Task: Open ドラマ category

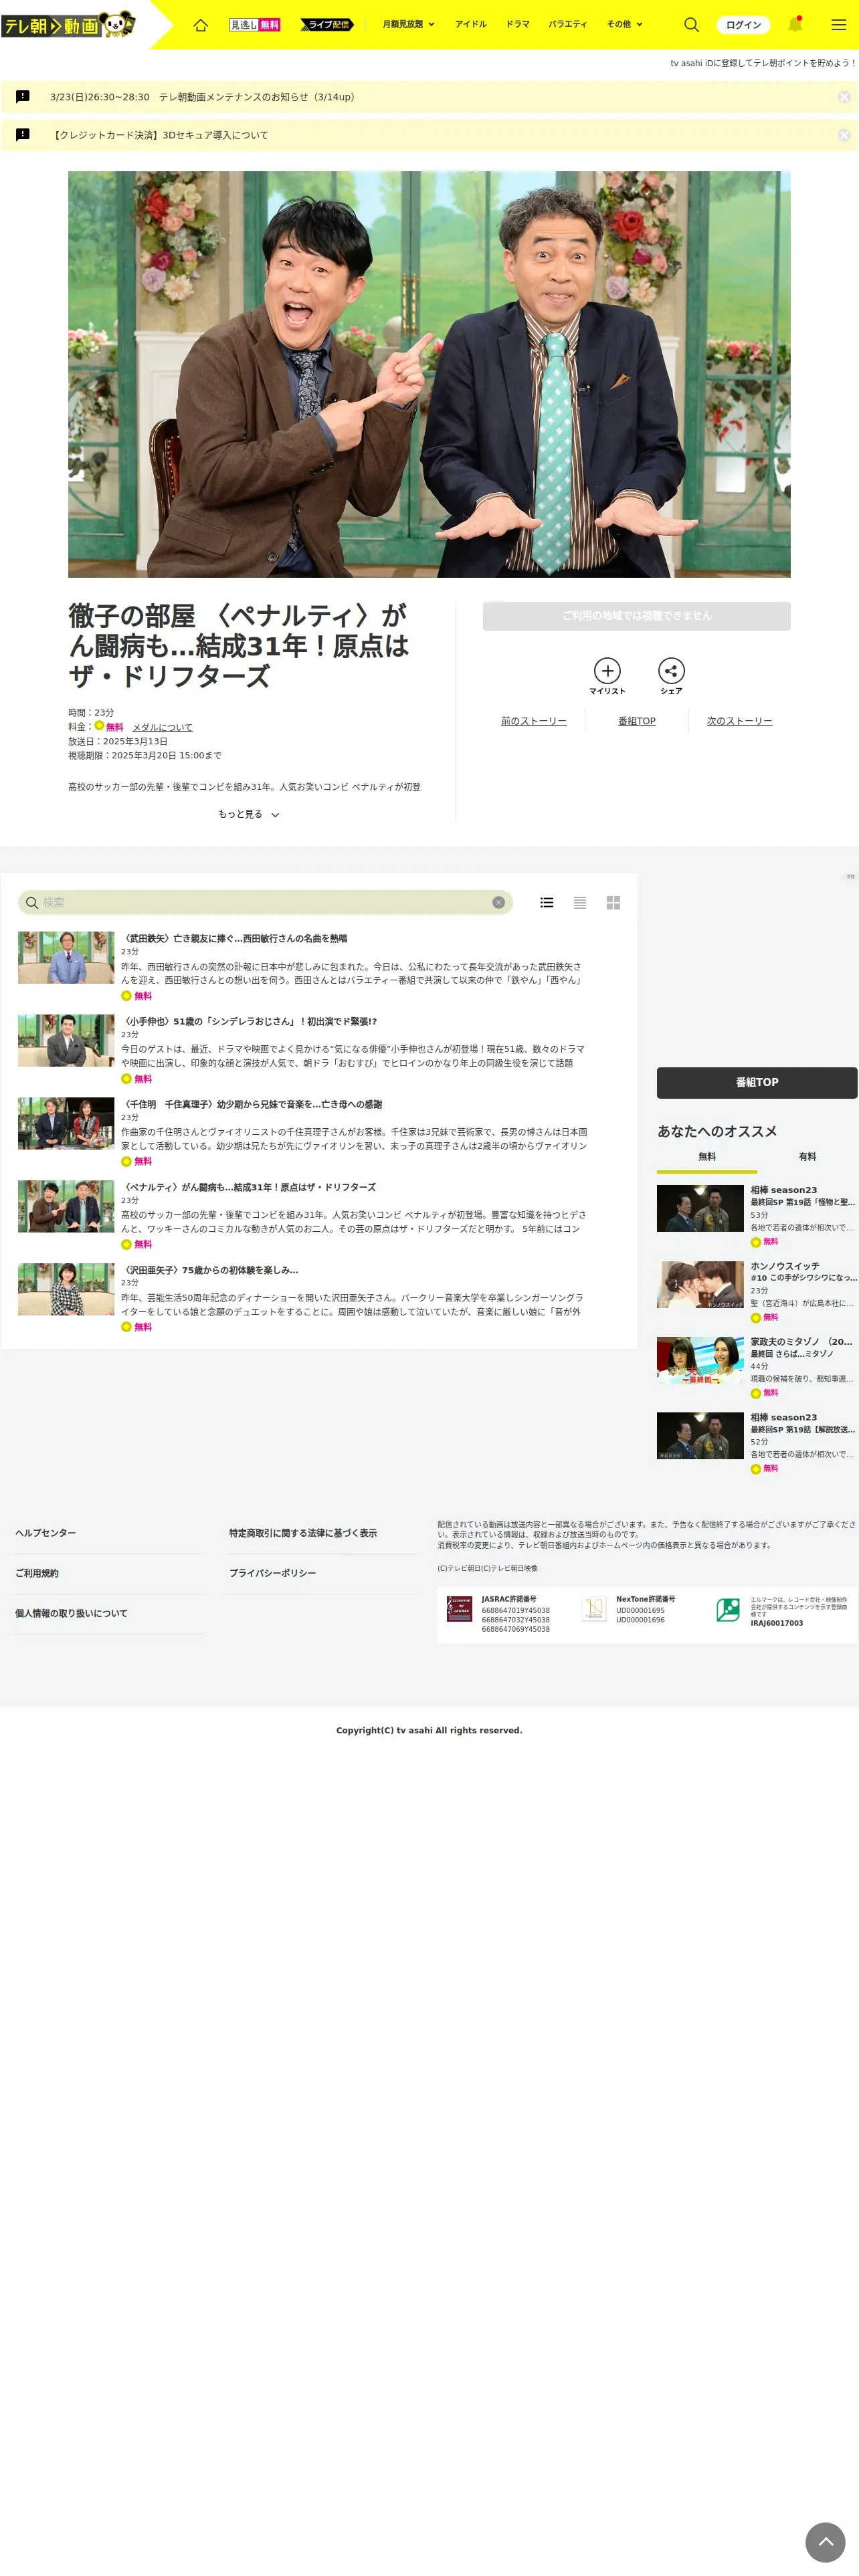Action: pyautogui.click(x=518, y=25)
